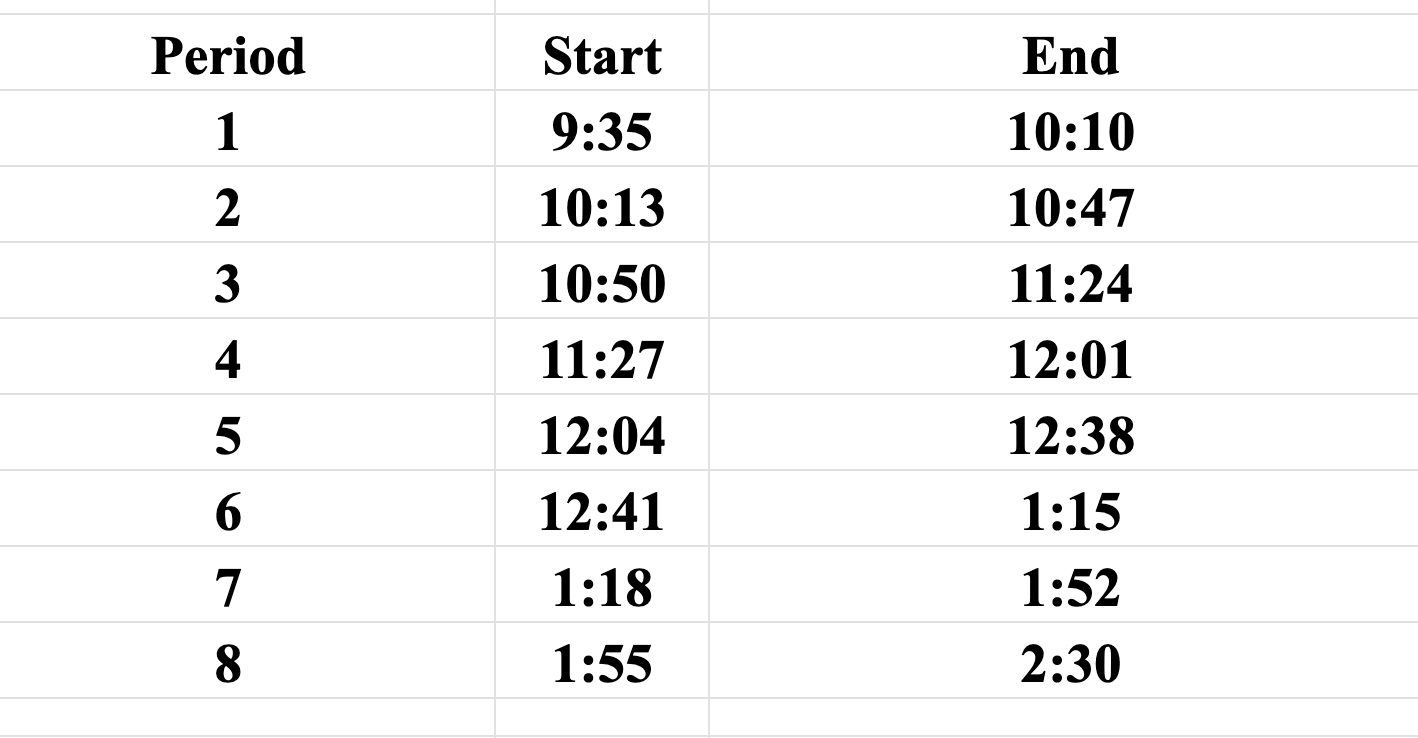
Task: Select the Start column header cell
Action: pos(602,56)
